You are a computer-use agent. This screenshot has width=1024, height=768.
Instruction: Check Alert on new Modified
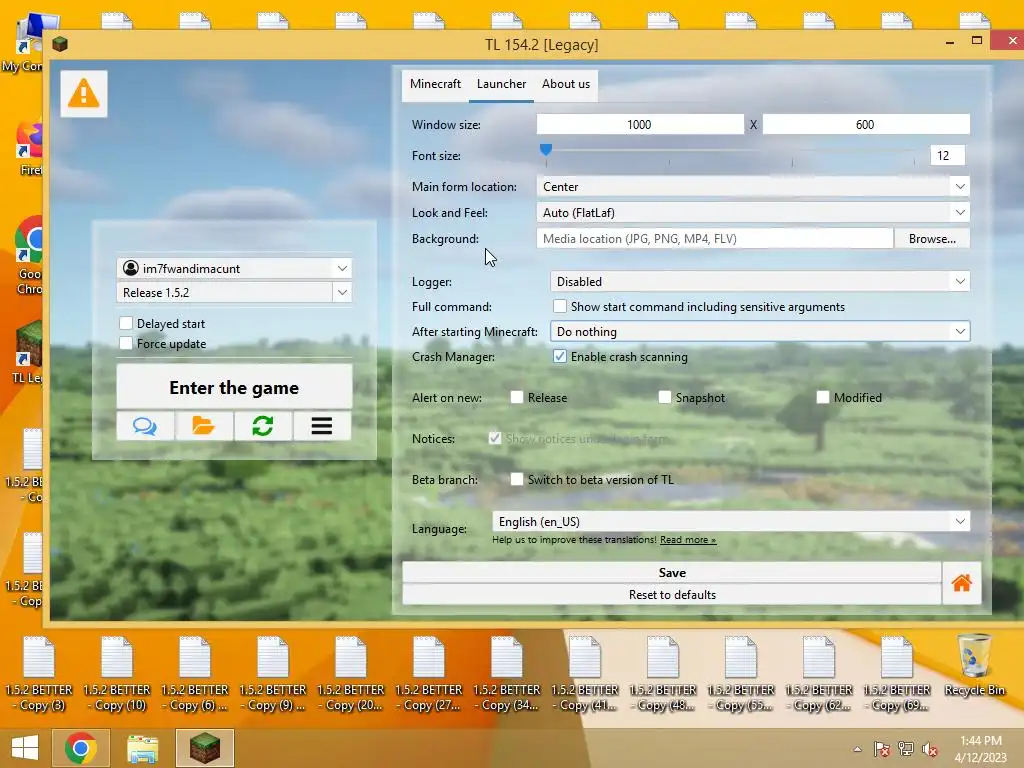[x=823, y=397]
